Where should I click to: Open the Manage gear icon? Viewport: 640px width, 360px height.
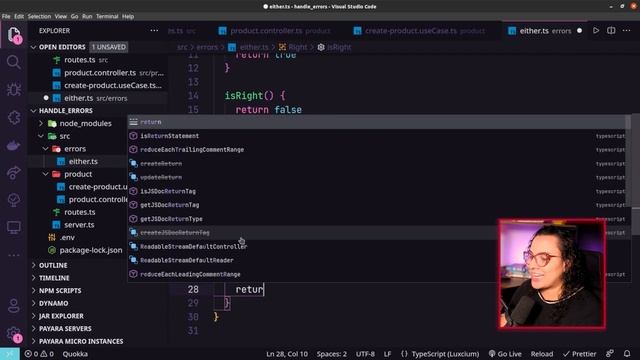coord(13,334)
